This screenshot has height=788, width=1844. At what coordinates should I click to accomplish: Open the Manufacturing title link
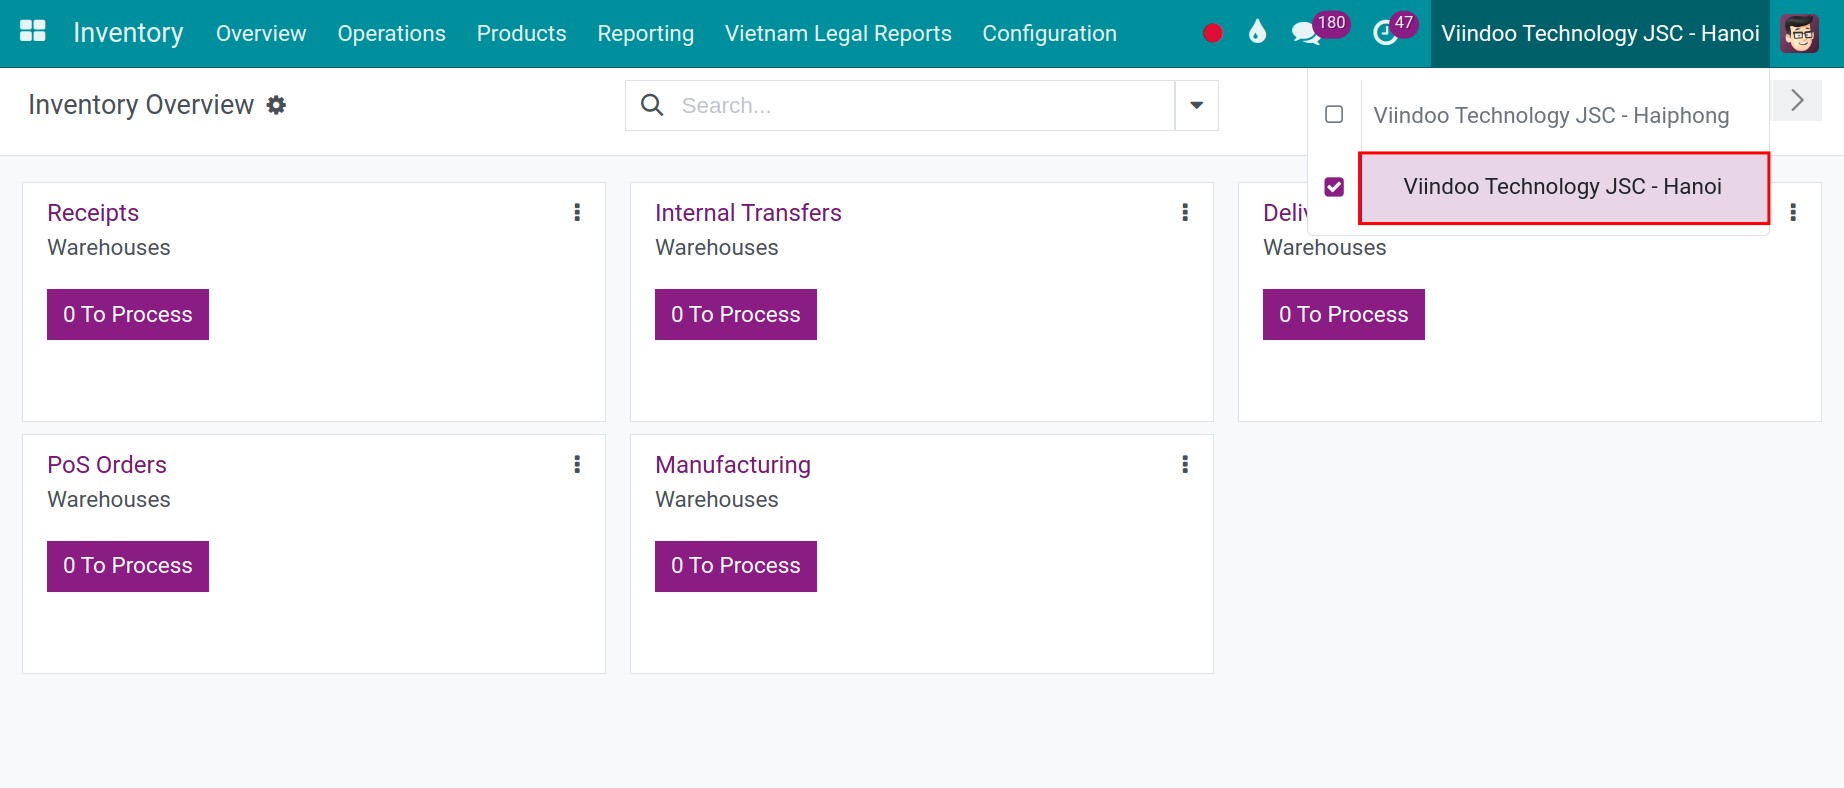point(733,465)
